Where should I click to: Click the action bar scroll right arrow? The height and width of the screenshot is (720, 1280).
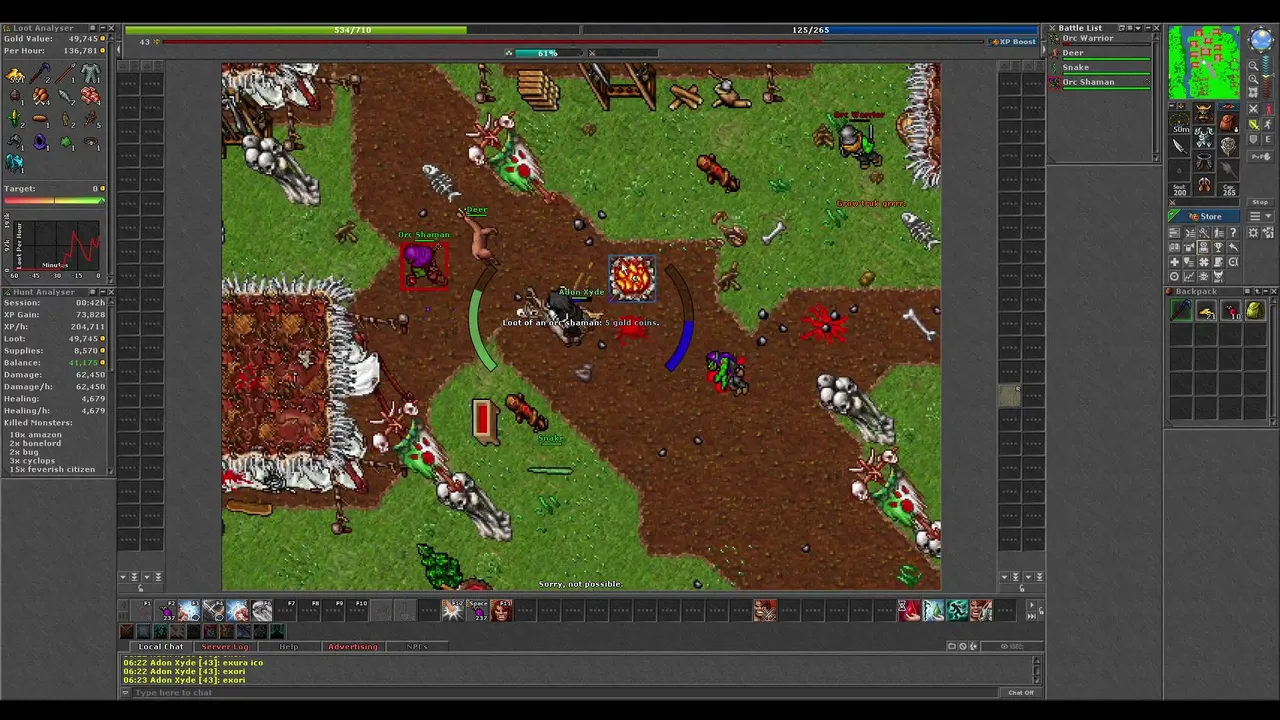[1032, 606]
